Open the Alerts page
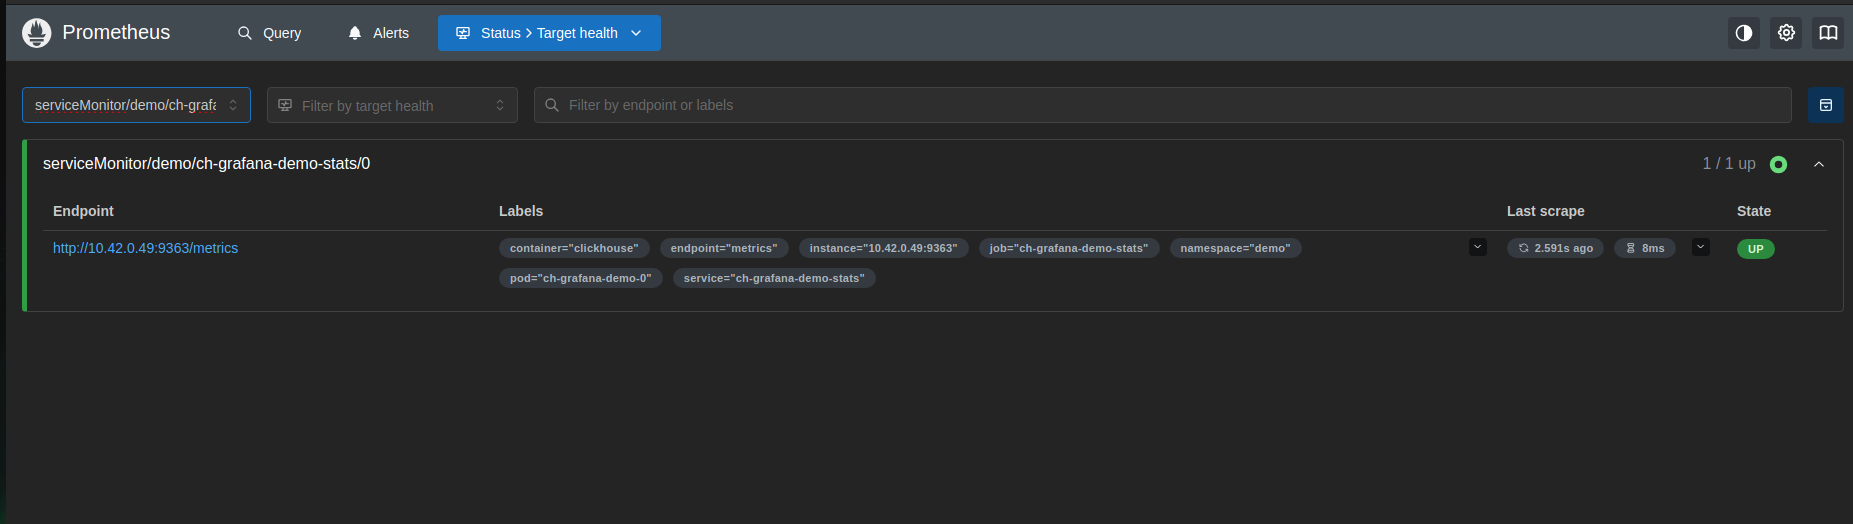The image size is (1853, 524). tap(378, 33)
